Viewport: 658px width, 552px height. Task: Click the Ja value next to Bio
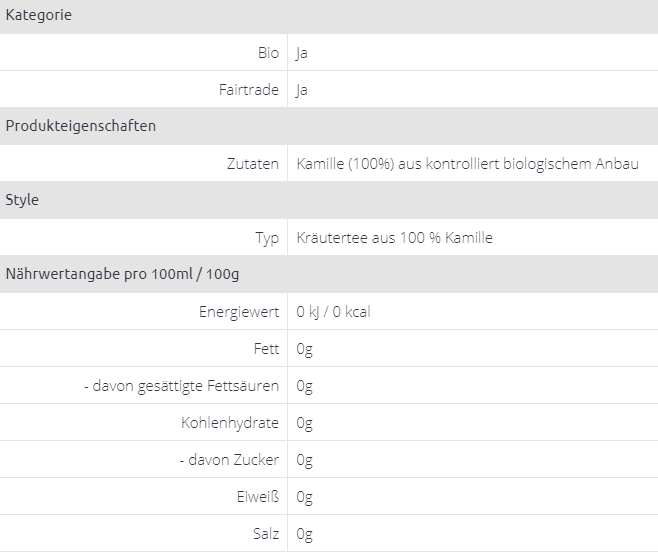point(302,52)
